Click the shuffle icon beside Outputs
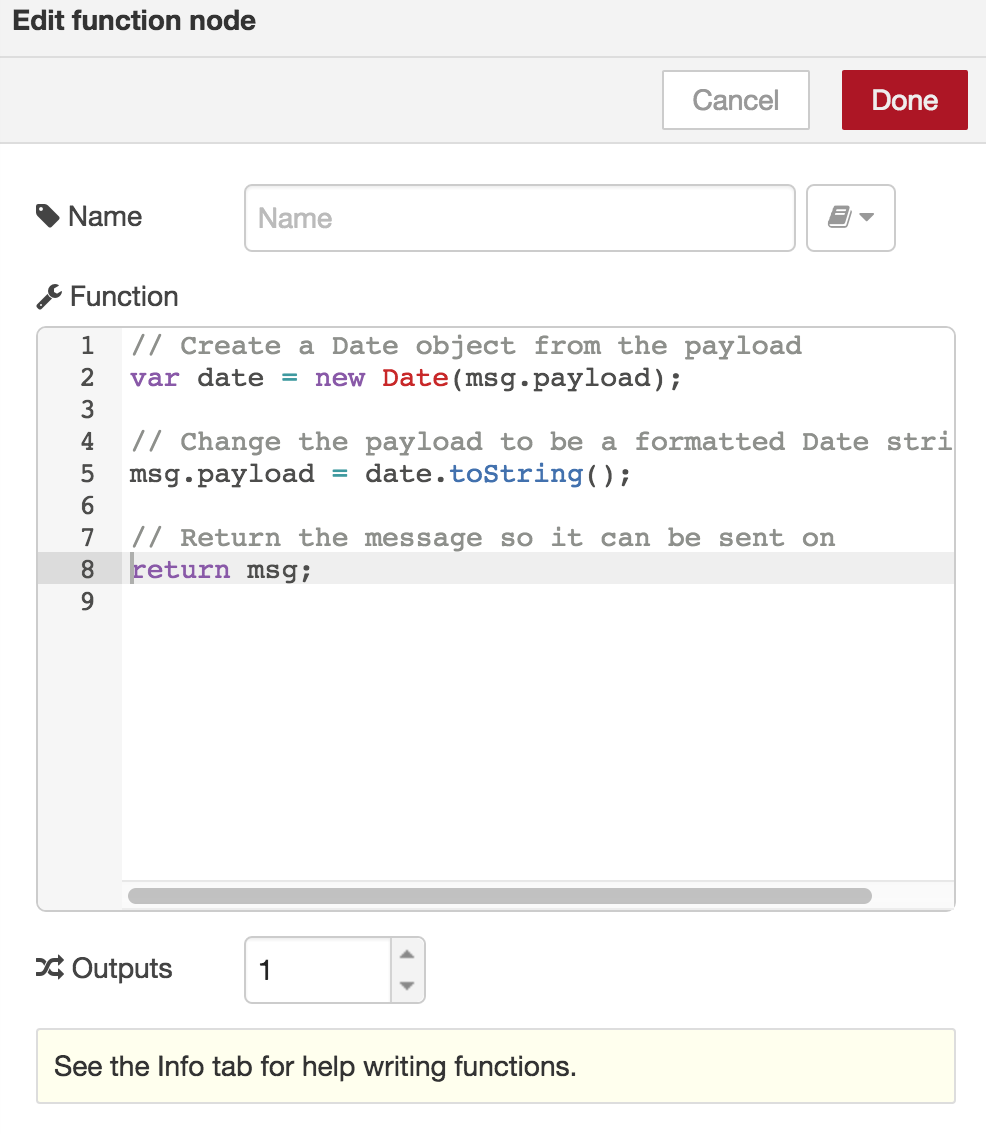 click(49, 968)
